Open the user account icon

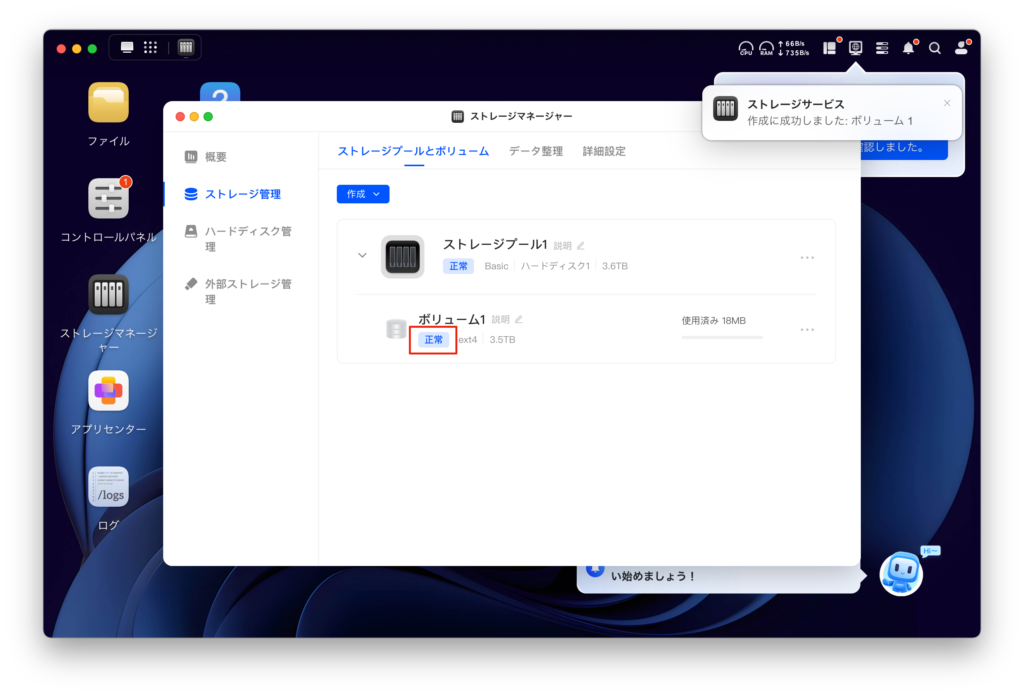click(962, 48)
